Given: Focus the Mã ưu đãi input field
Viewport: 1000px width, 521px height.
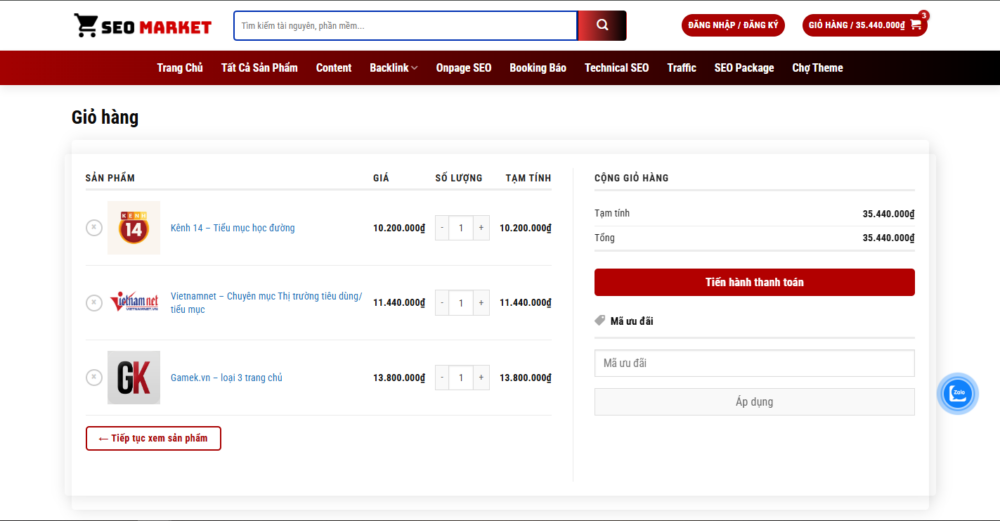Looking at the screenshot, I should click(x=754, y=363).
